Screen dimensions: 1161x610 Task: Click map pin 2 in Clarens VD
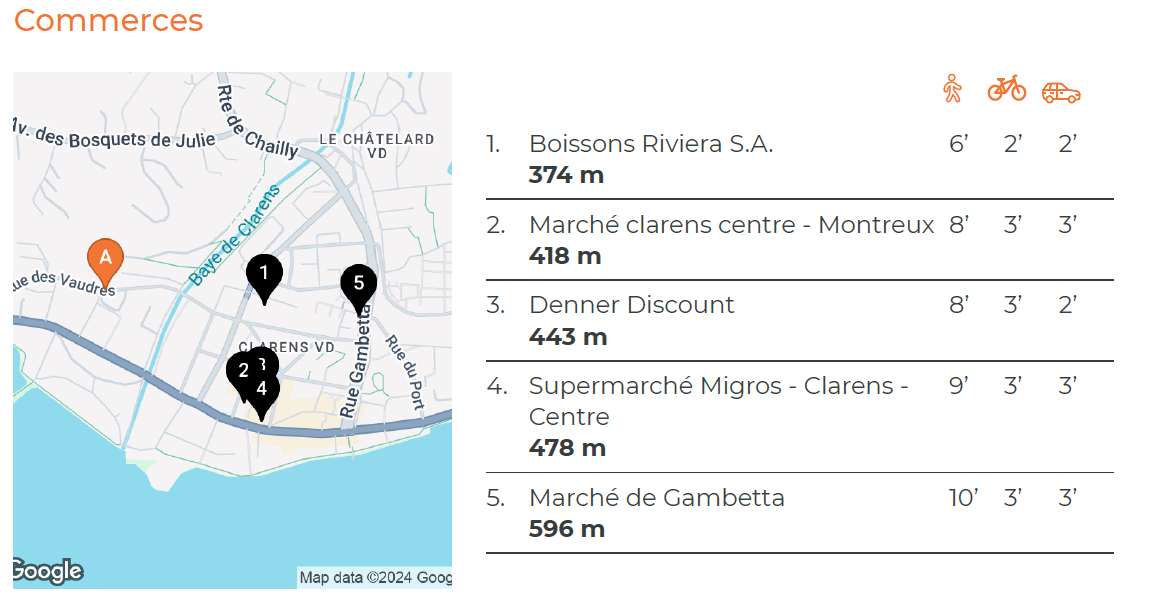click(245, 372)
